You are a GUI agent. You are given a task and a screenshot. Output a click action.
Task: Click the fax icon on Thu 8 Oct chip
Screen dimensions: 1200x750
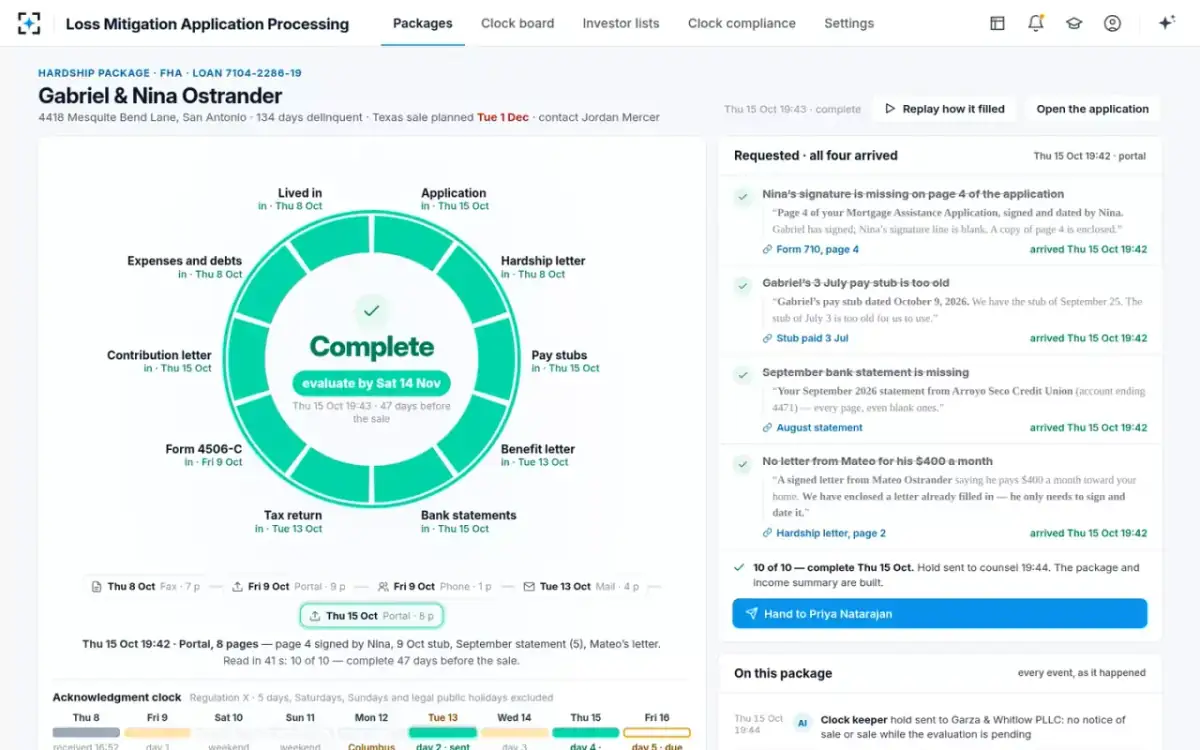point(97,587)
